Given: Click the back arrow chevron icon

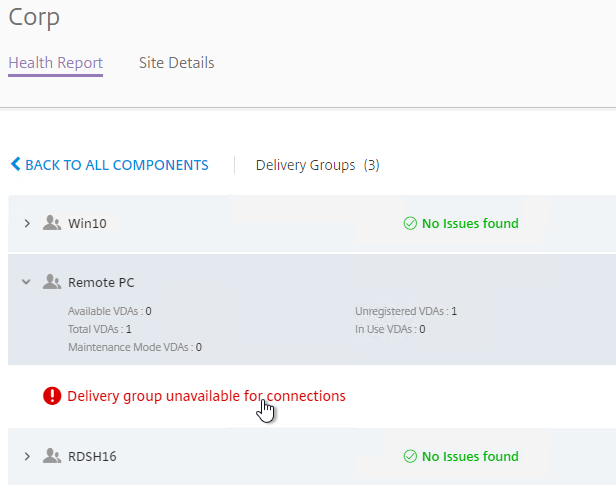Looking at the screenshot, I should pyautogui.click(x=15, y=164).
